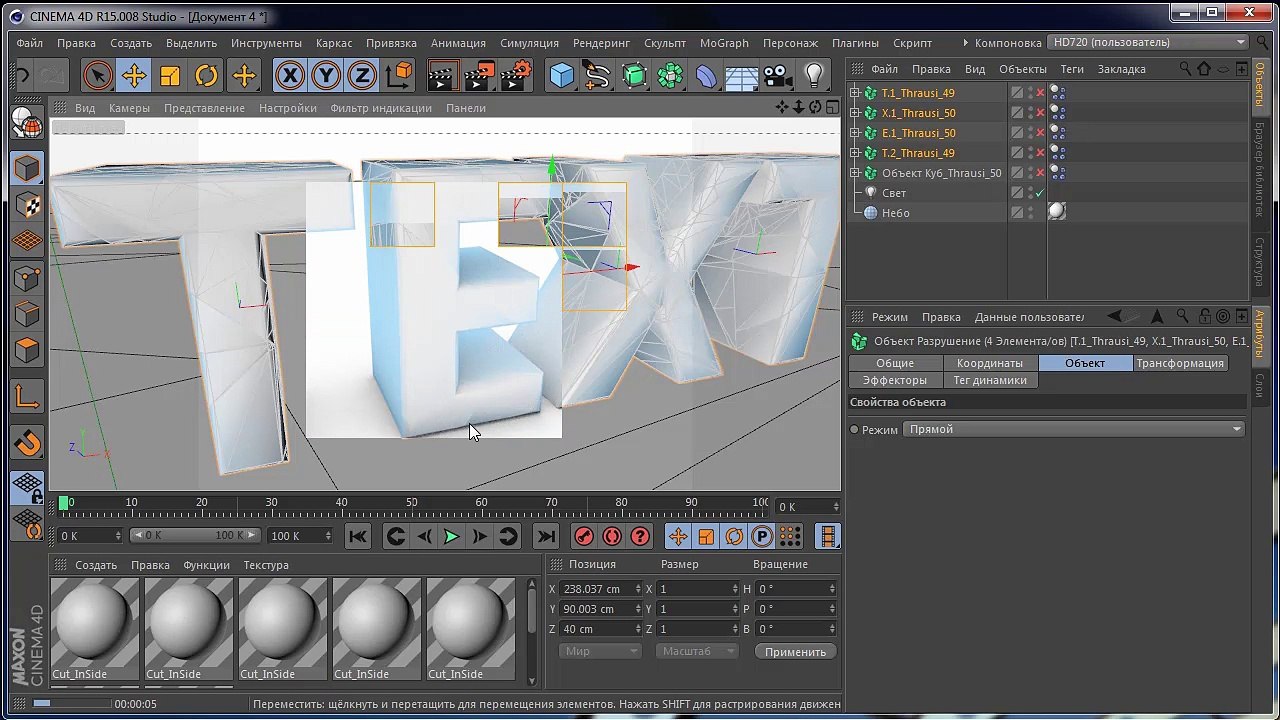
Task: Open the Масштаб dropdown
Action: click(697, 651)
